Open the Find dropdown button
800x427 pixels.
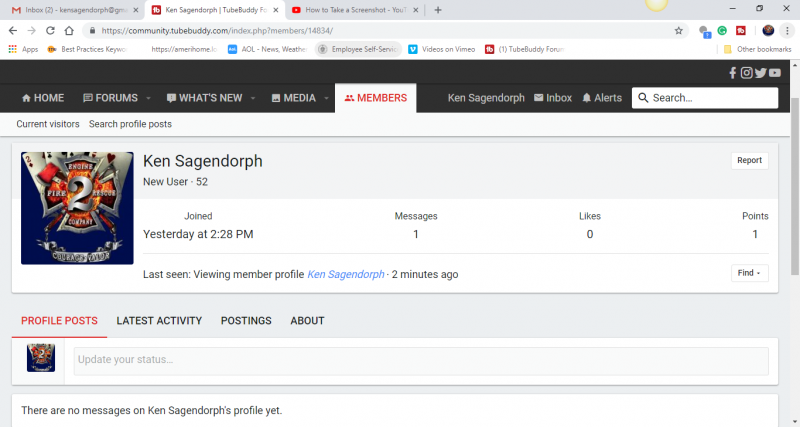point(749,273)
